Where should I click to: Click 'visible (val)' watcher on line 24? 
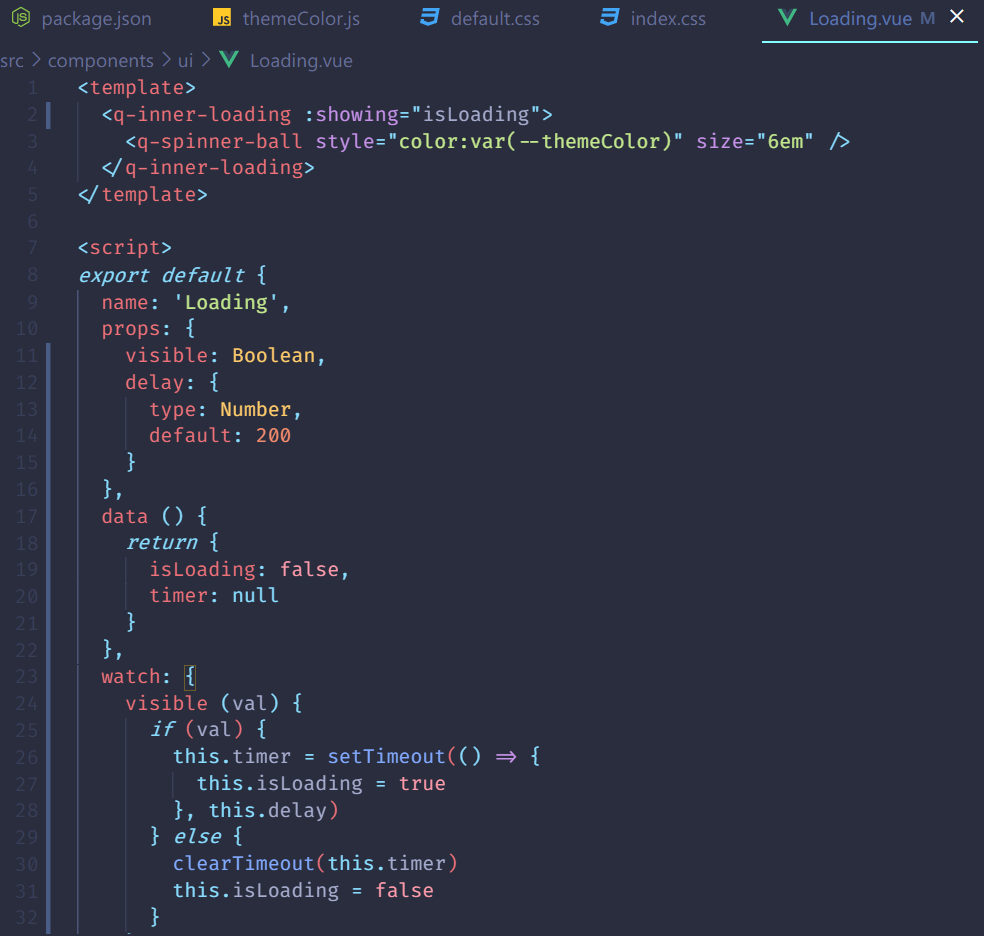pyautogui.click(x=202, y=703)
